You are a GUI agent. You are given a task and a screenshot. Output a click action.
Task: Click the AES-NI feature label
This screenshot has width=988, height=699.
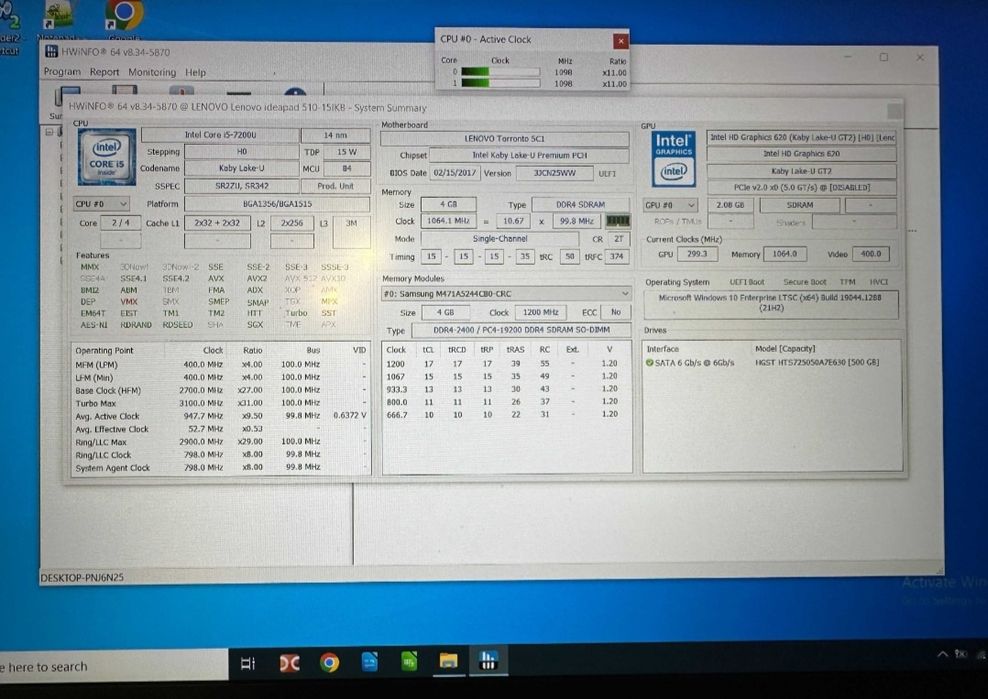pos(94,325)
